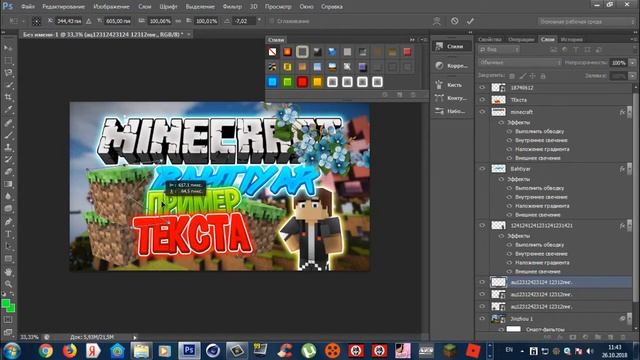Open the fill (Заливка) slider arrow
Screen dimensions: 640x360
[632, 76]
